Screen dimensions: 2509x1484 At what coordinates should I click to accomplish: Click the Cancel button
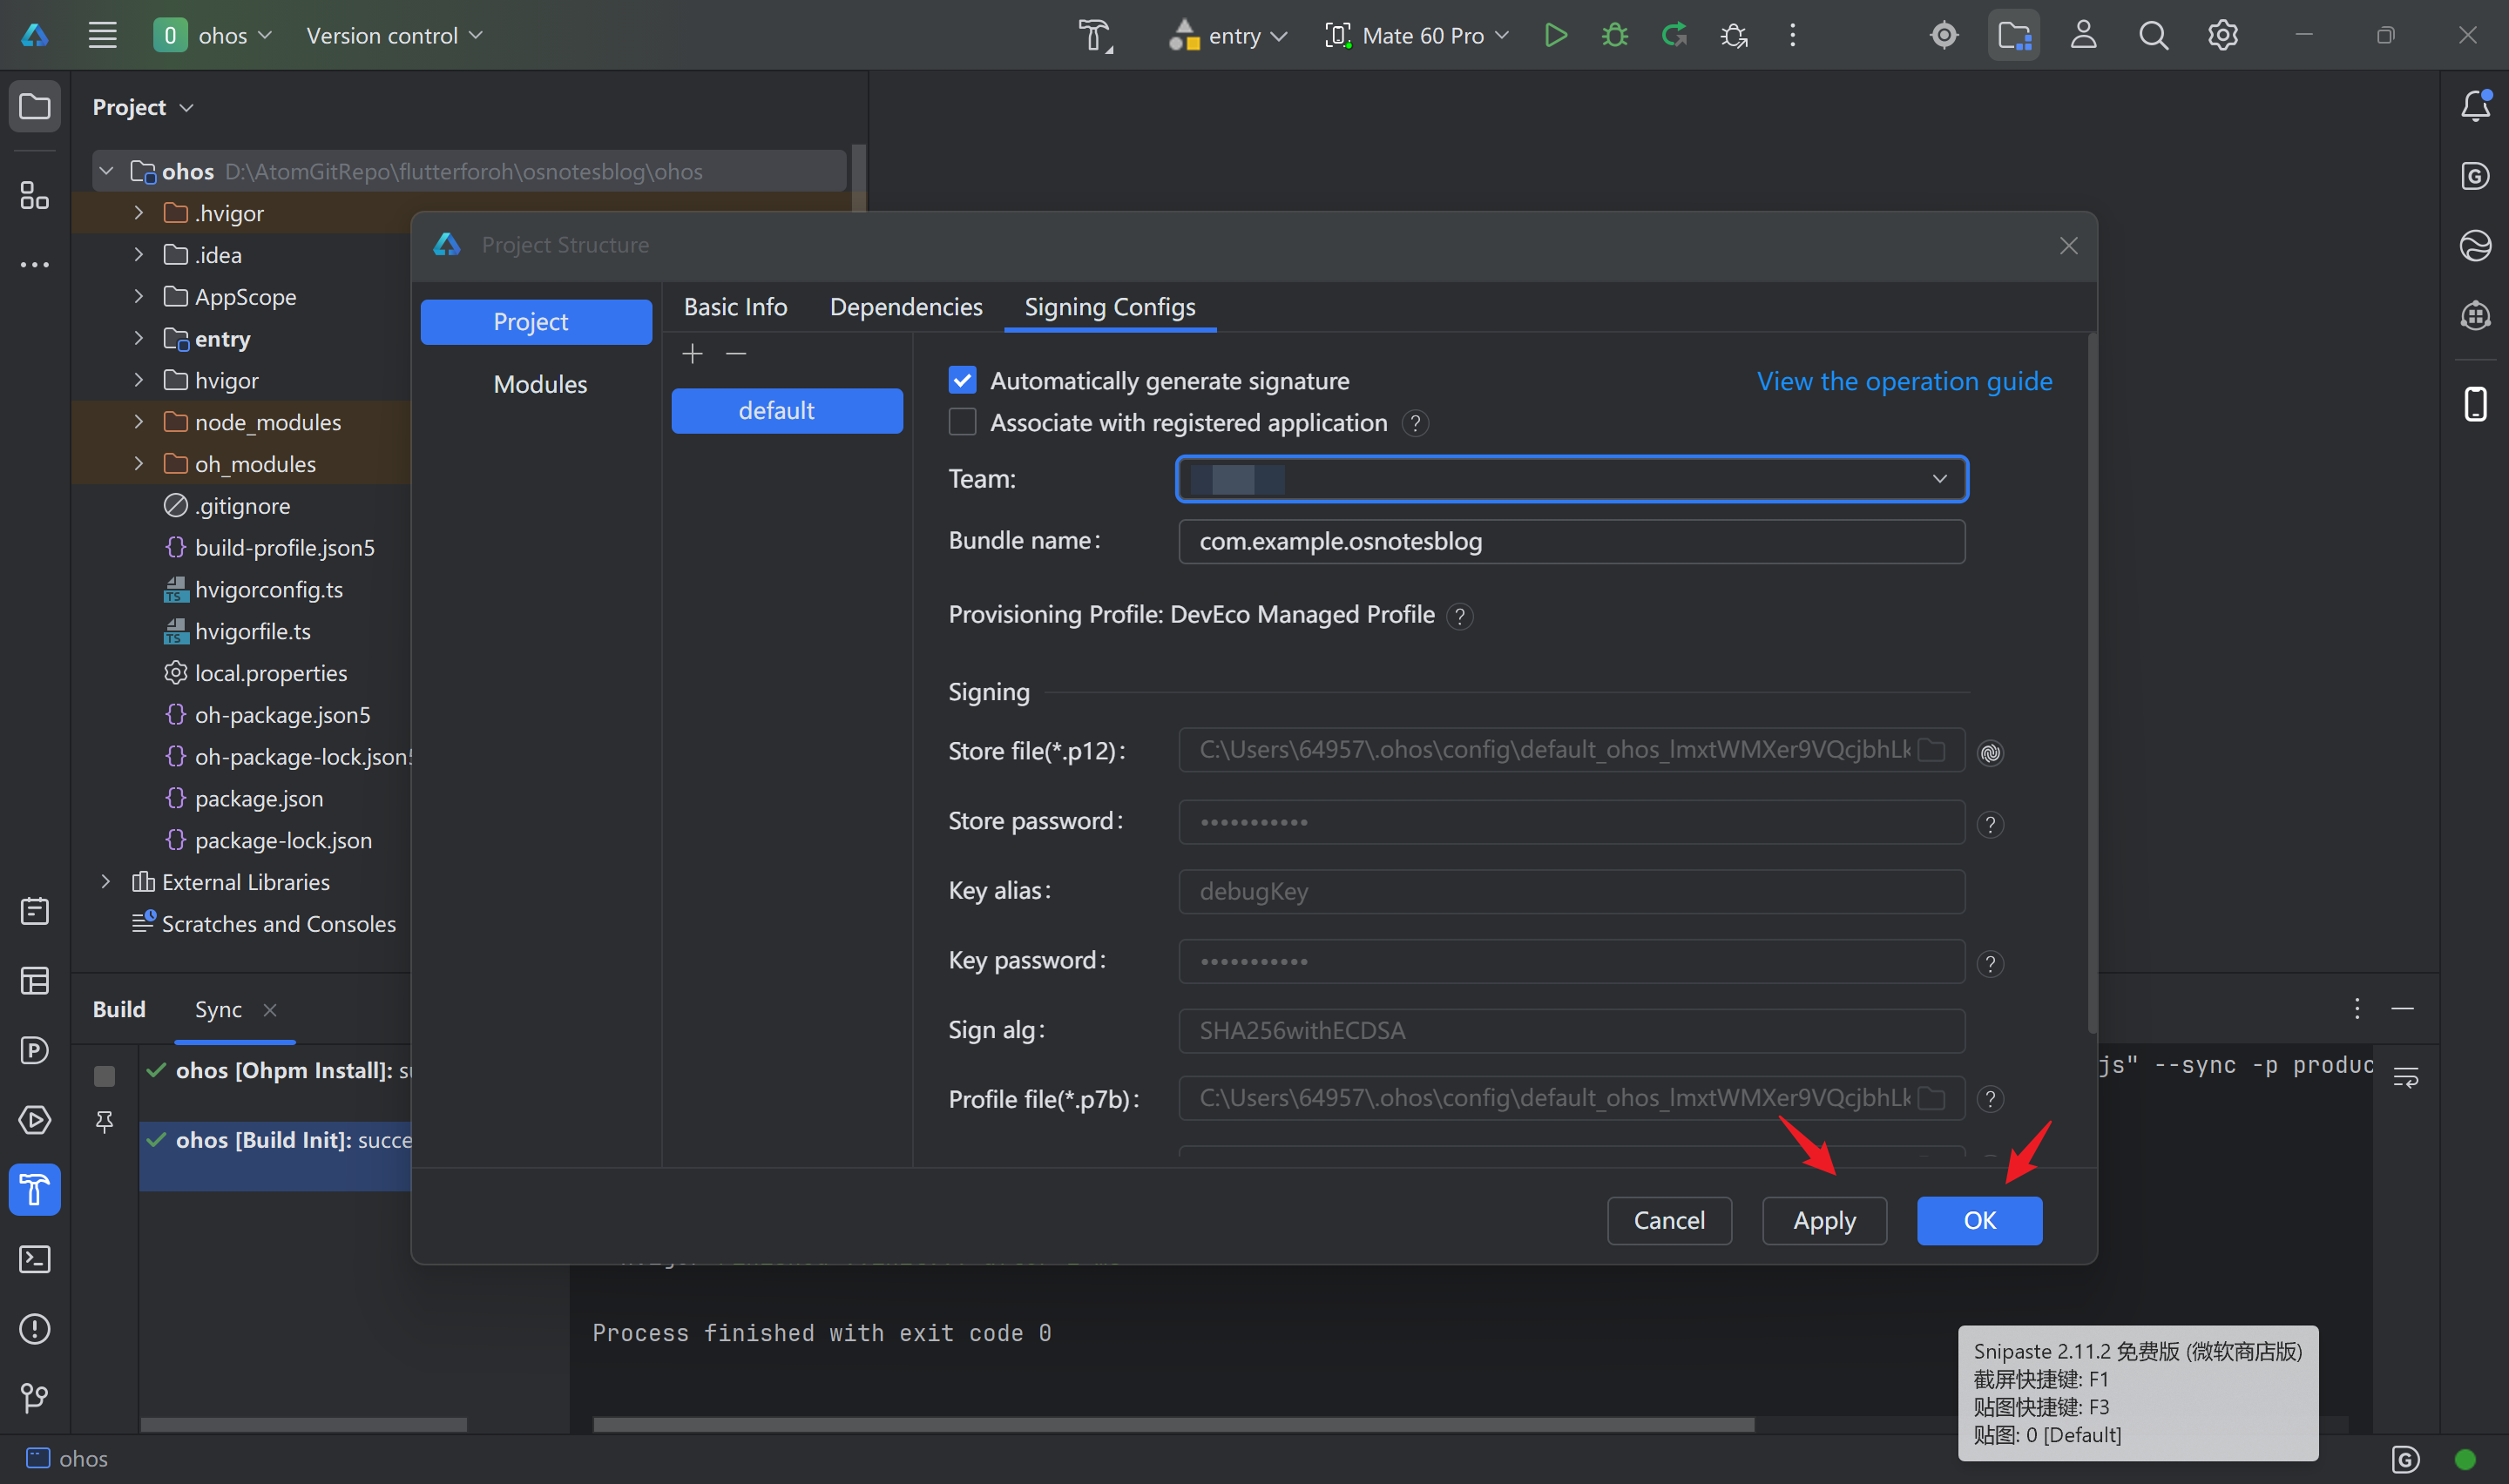click(x=1669, y=1220)
